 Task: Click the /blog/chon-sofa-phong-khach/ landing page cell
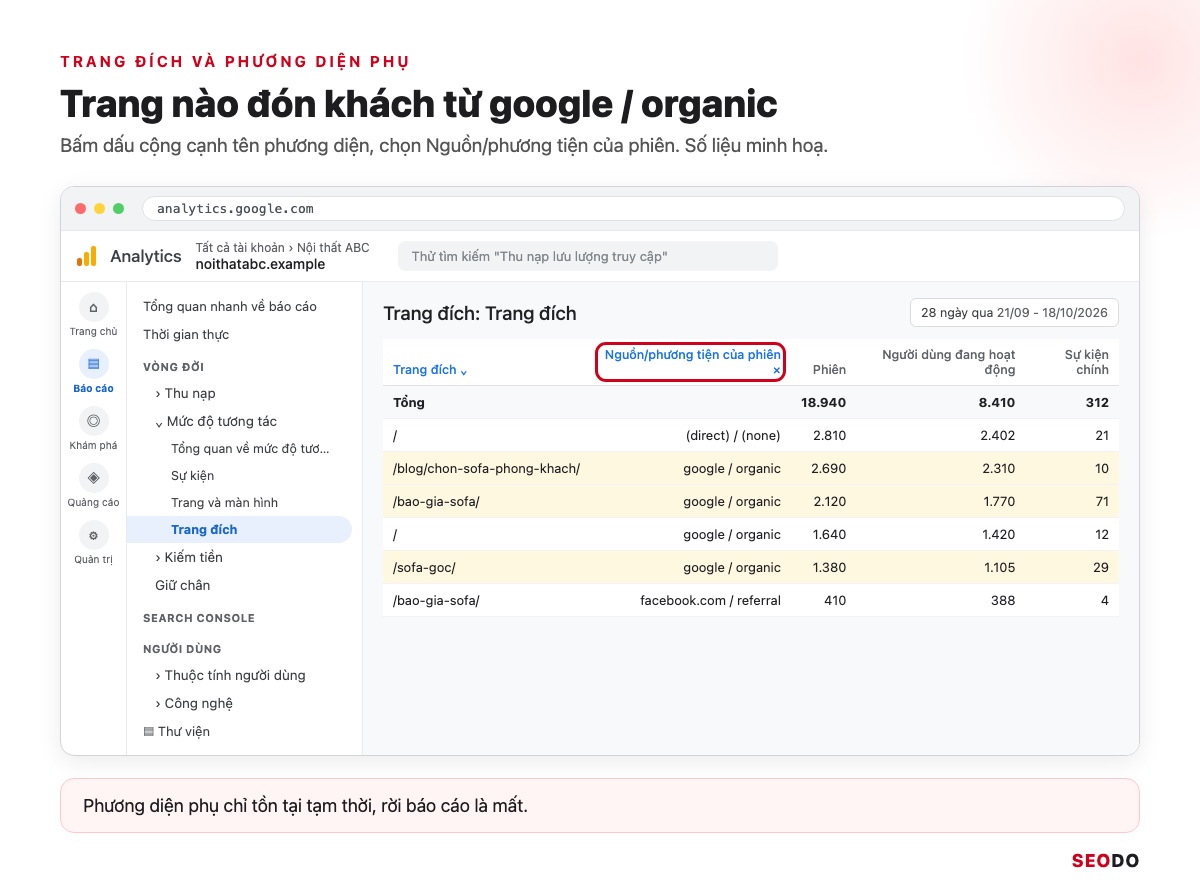click(487, 468)
